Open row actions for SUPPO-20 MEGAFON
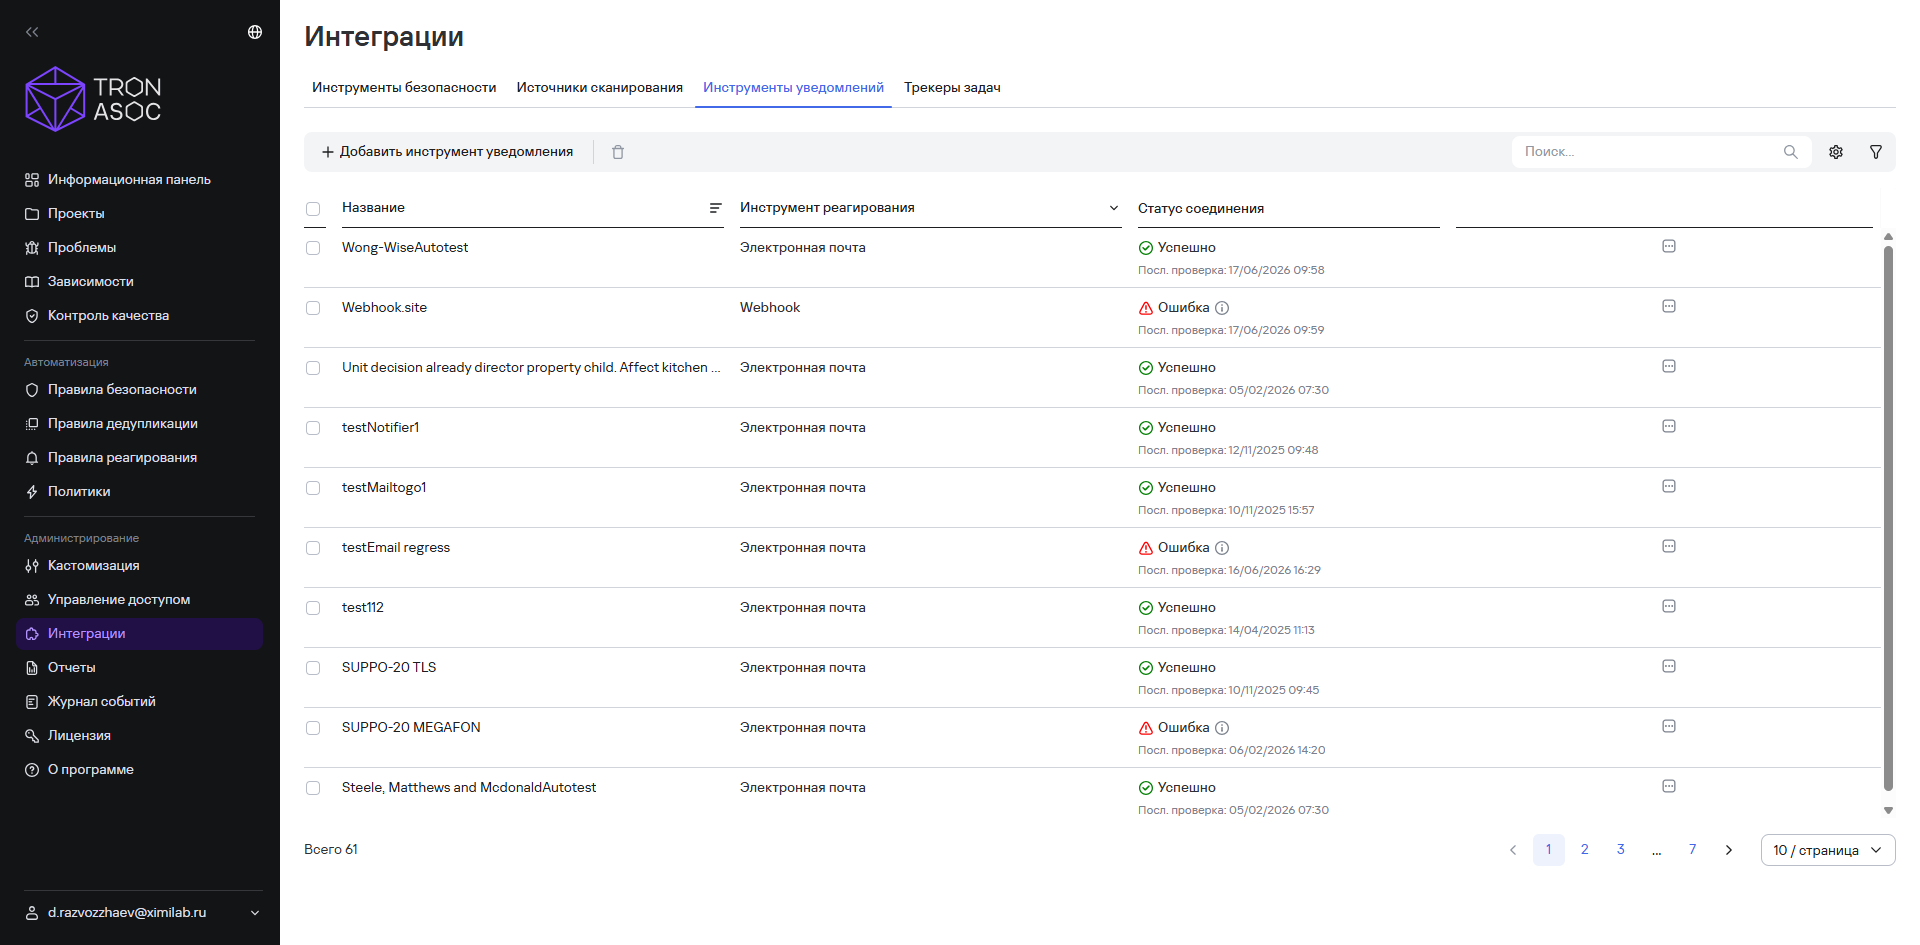Screen dimensions: 1920x945 tap(1669, 726)
